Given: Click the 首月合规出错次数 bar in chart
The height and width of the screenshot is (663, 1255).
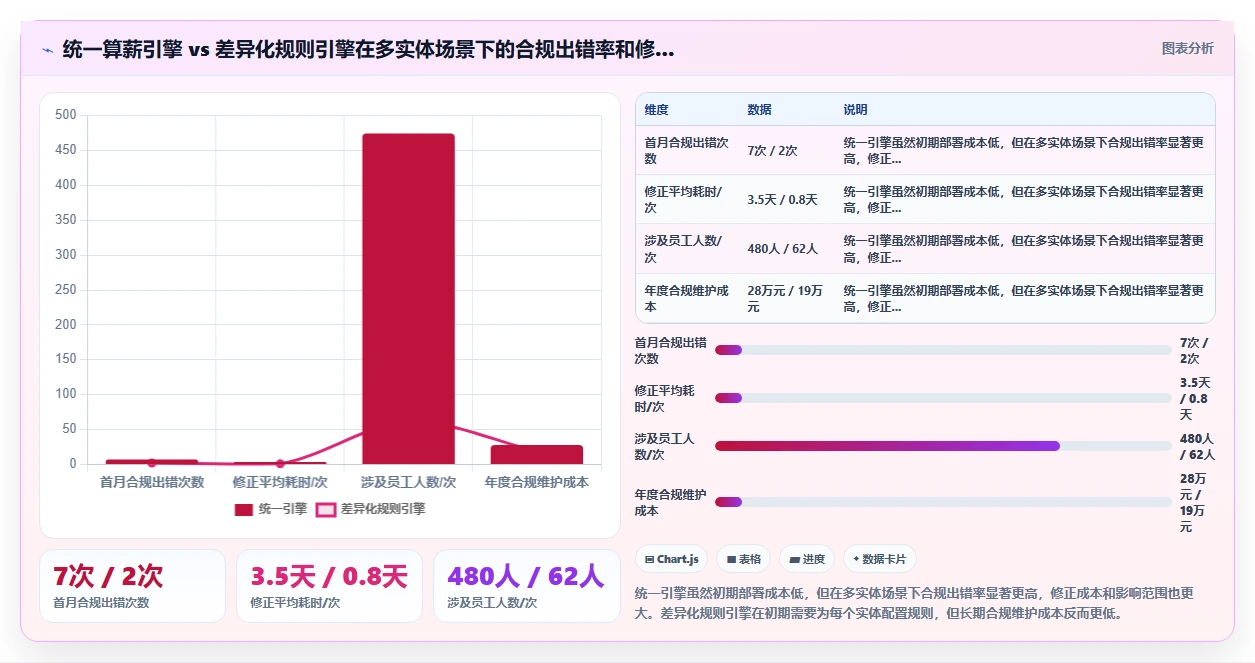Looking at the screenshot, I should point(151,462).
